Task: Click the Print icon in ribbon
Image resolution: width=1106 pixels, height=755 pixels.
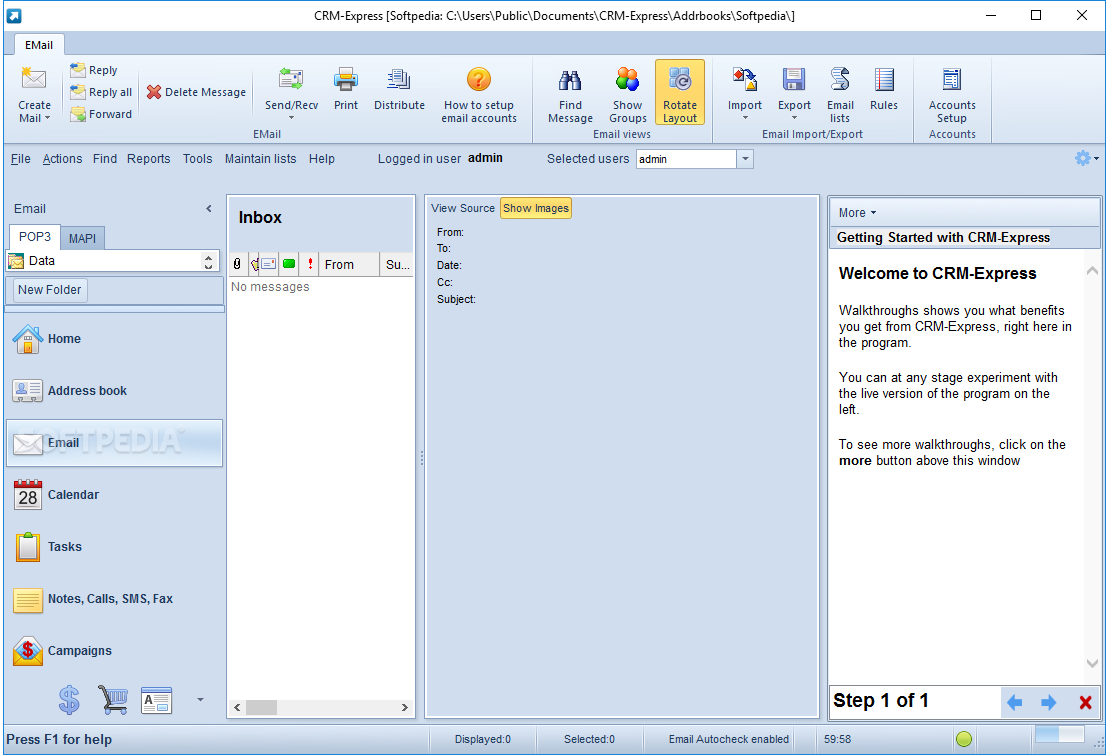Action: pos(346,79)
